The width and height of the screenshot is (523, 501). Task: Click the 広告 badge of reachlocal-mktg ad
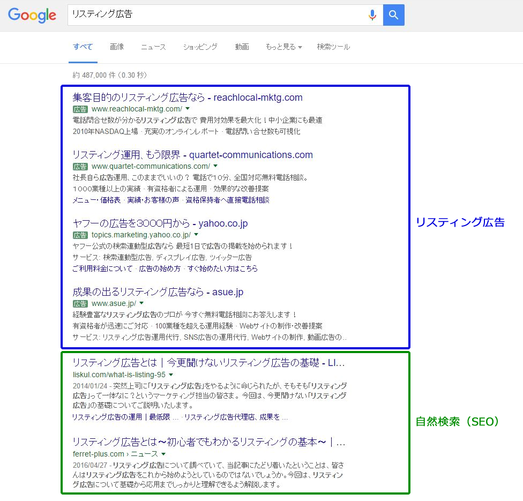(80, 109)
